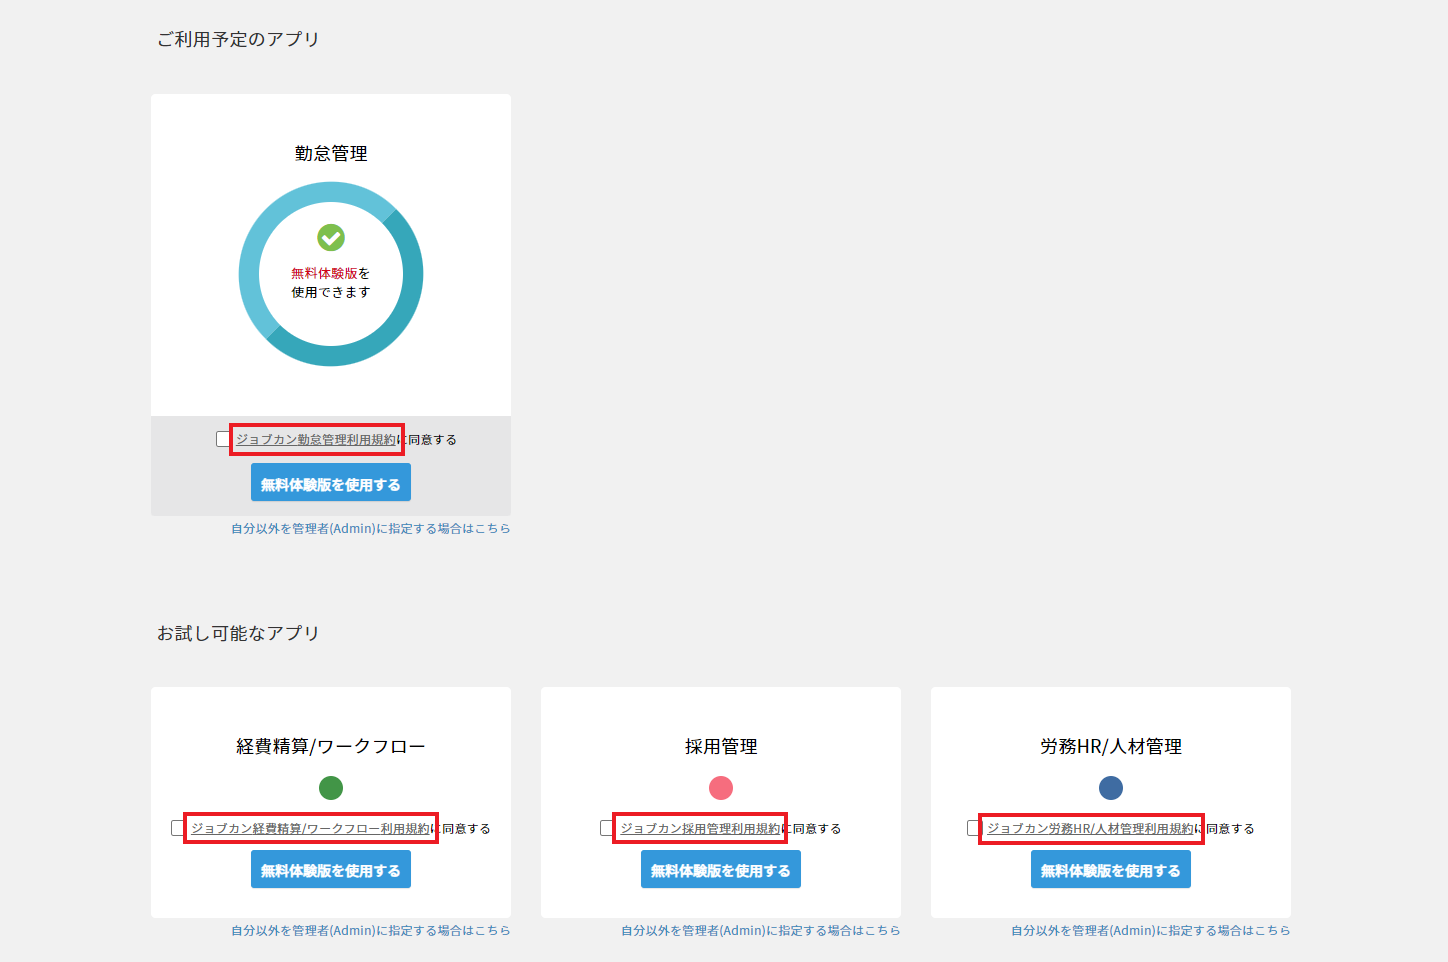
Task: Click the Admin designation link below 採用管理 card
Action: click(760, 931)
